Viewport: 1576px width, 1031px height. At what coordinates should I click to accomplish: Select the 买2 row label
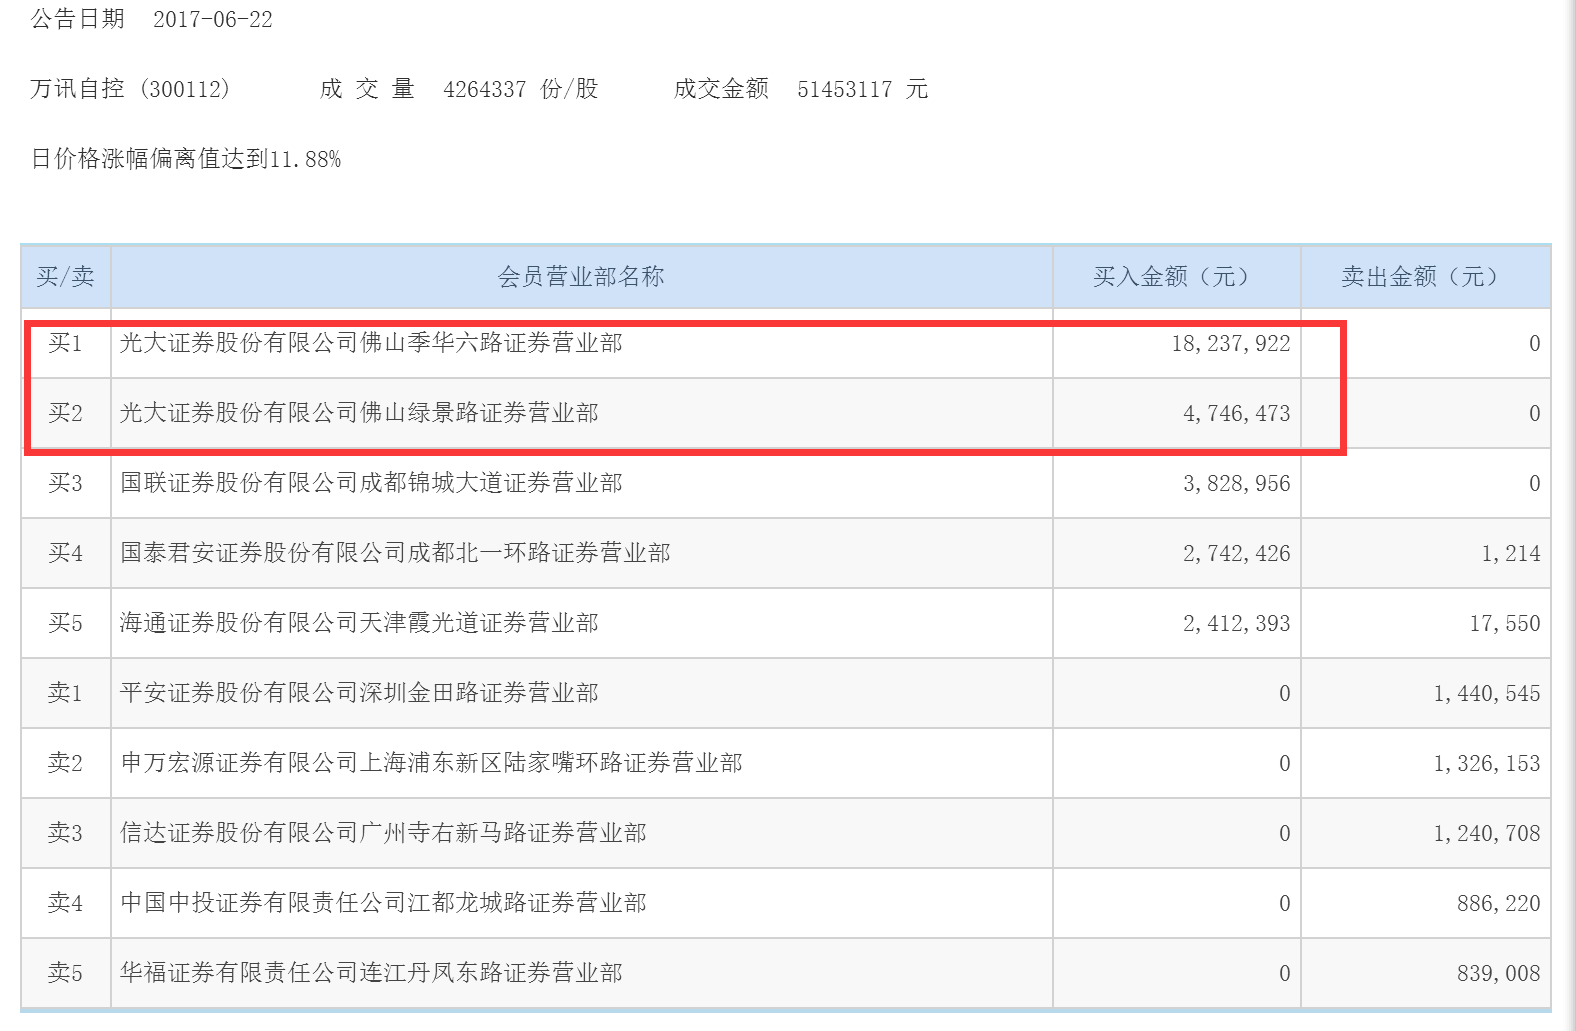(x=66, y=413)
